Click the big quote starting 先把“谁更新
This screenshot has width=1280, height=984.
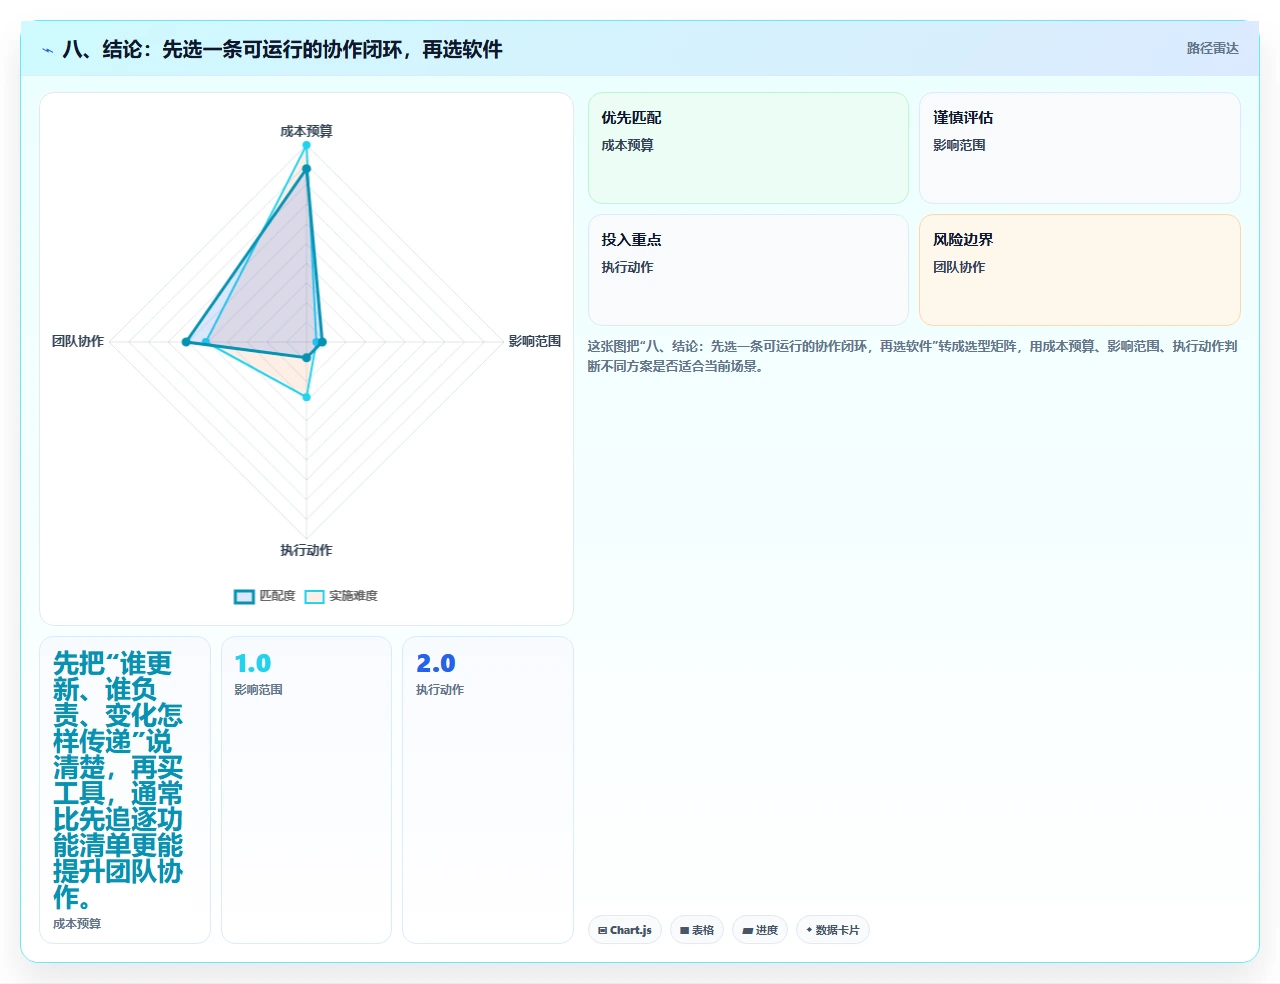click(x=118, y=780)
